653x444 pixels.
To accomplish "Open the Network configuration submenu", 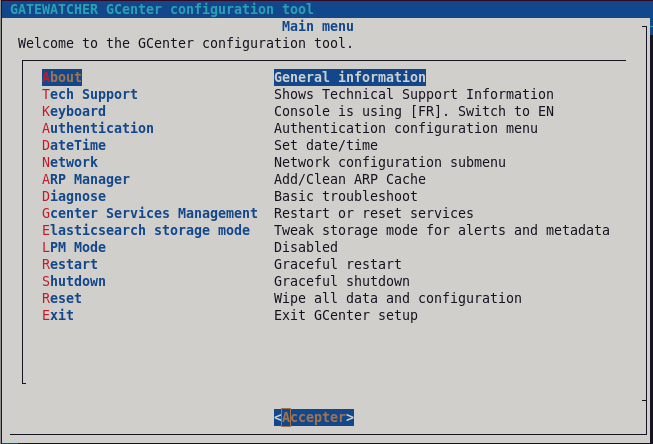I will (x=70, y=162).
